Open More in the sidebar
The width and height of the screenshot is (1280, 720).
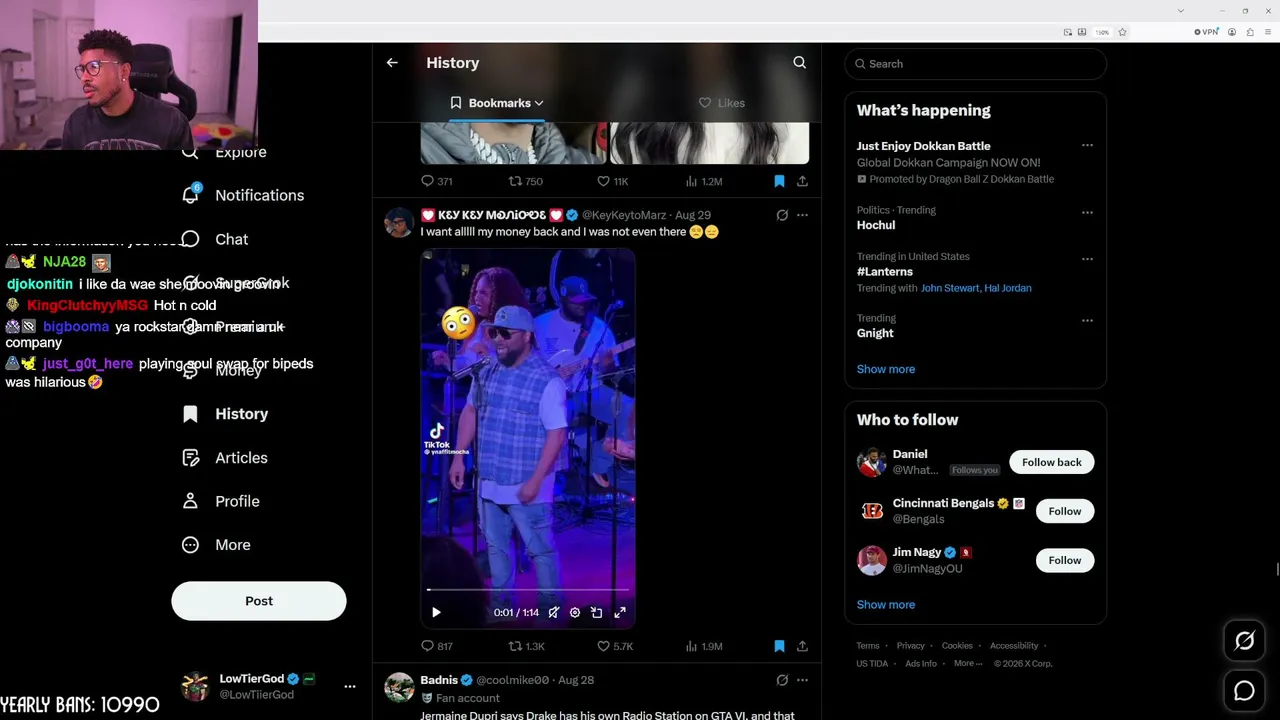click(x=216, y=545)
